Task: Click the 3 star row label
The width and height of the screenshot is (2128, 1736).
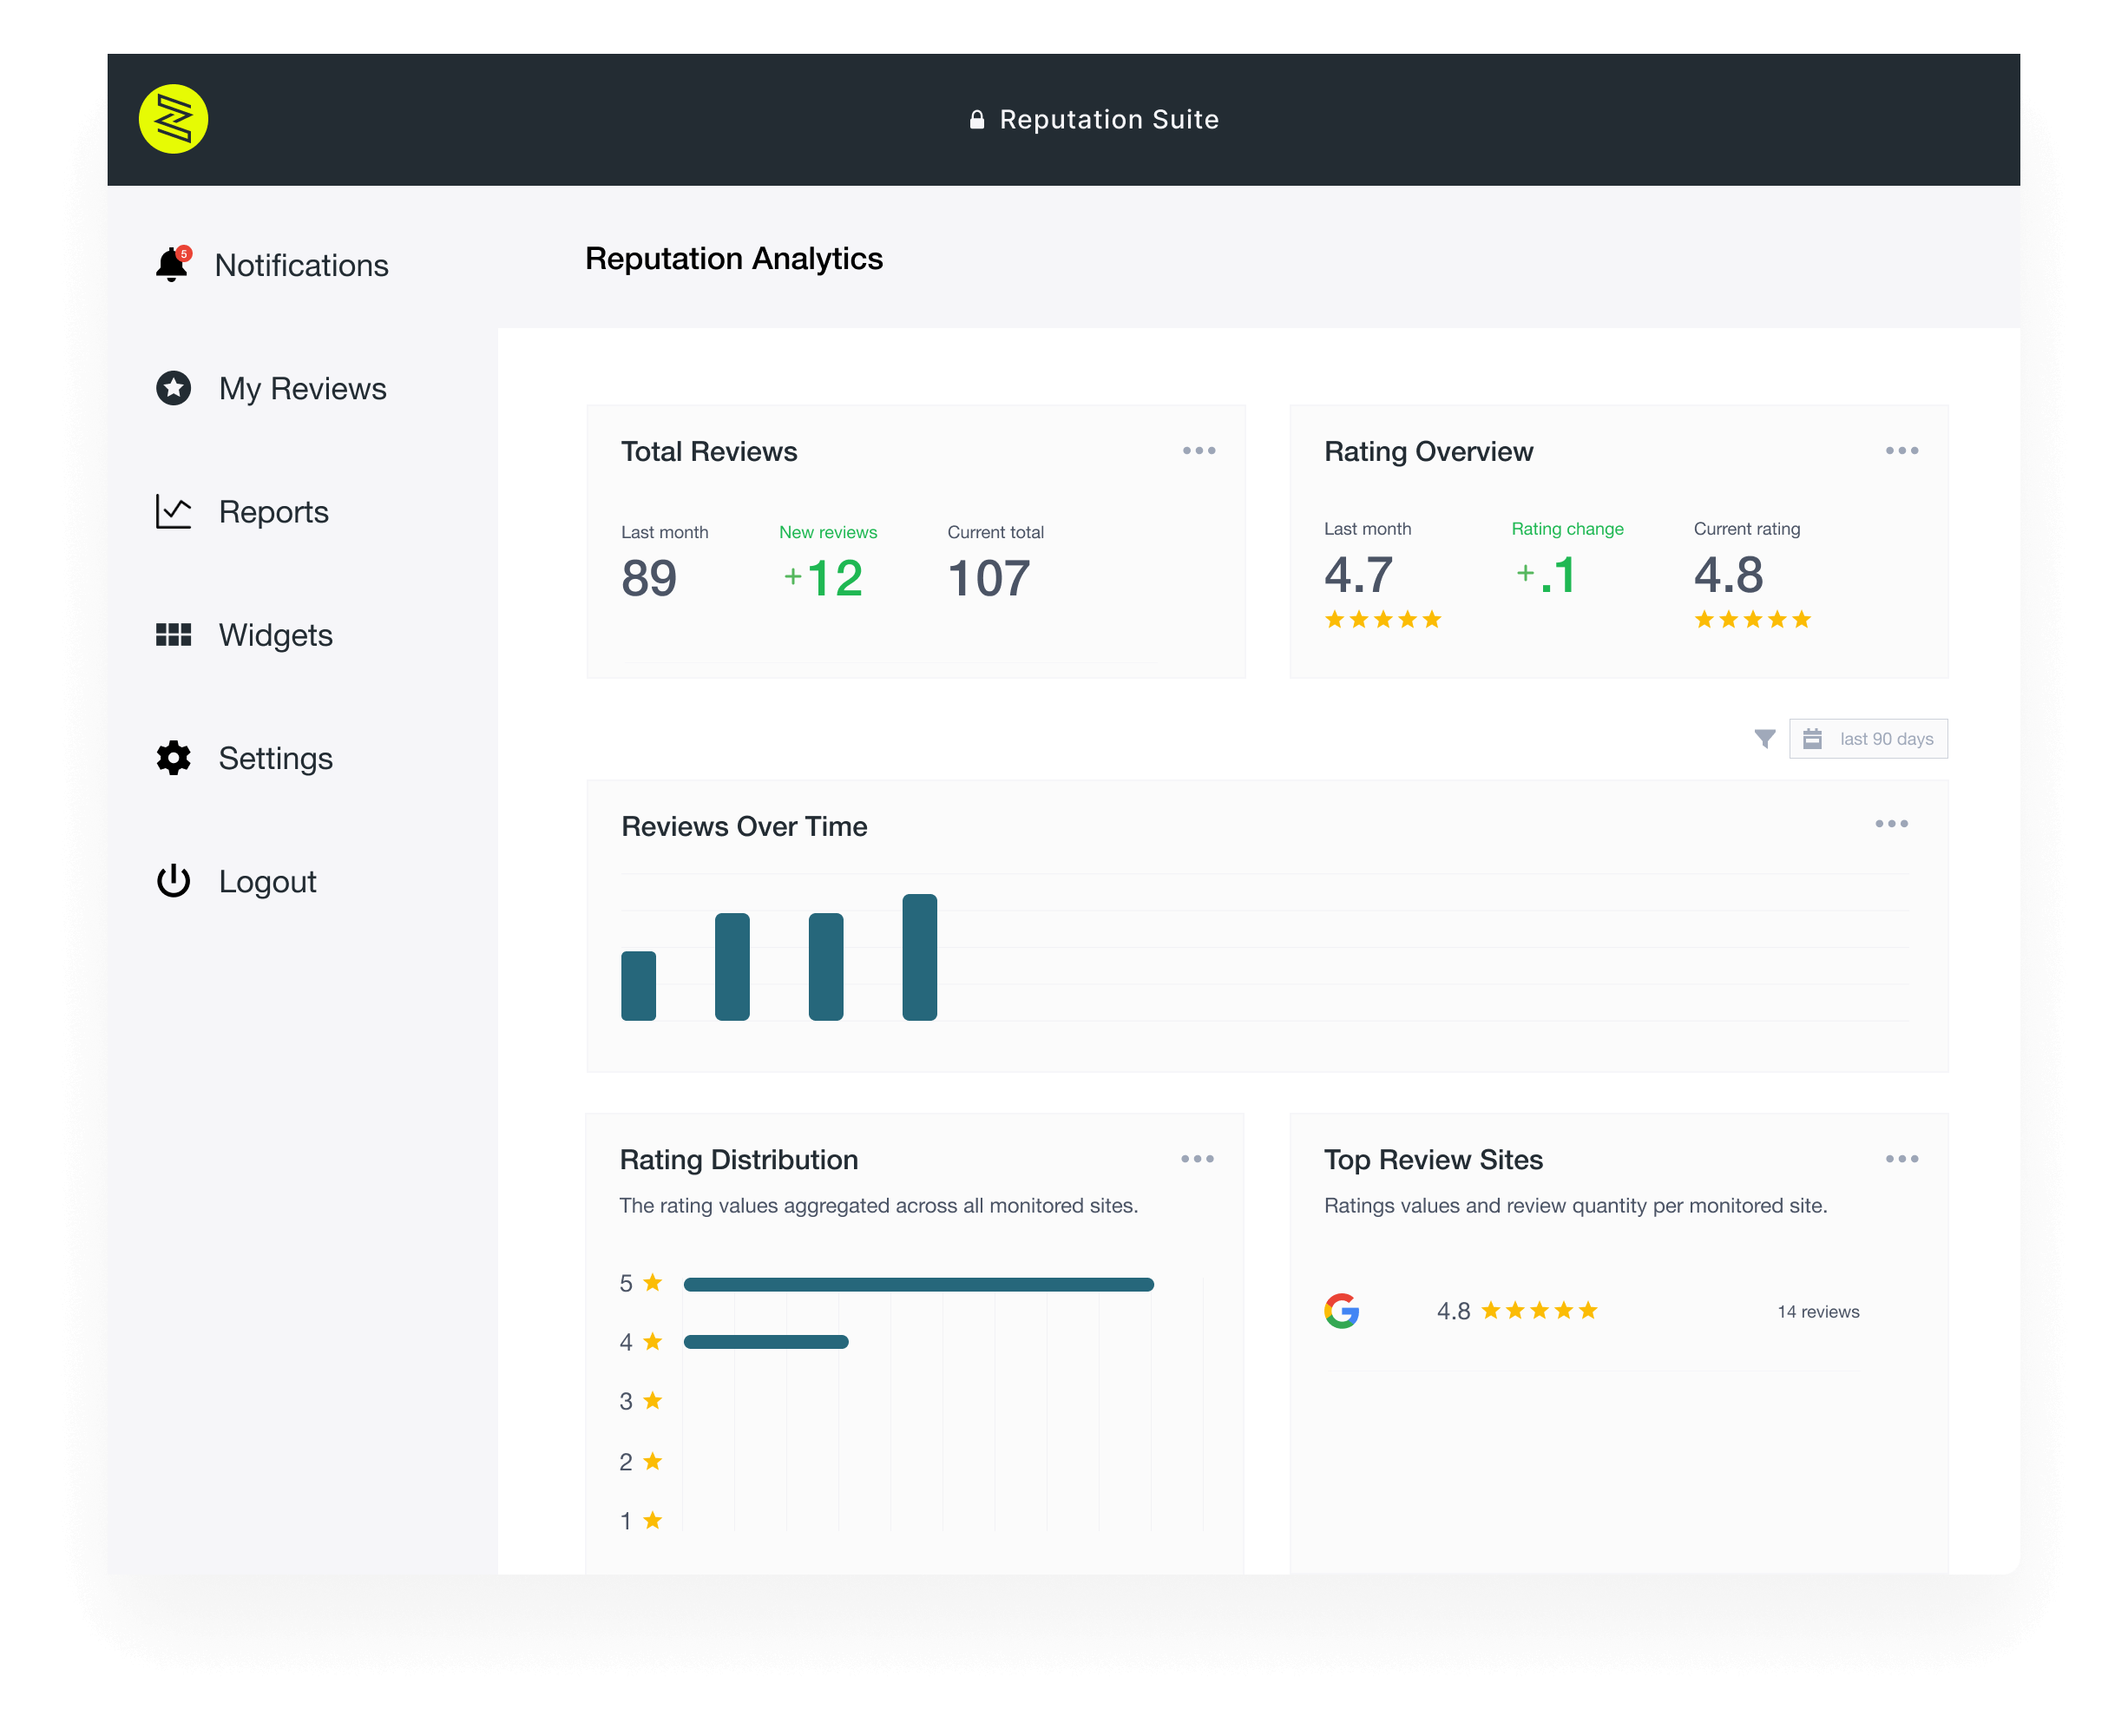Action: [641, 1401]
